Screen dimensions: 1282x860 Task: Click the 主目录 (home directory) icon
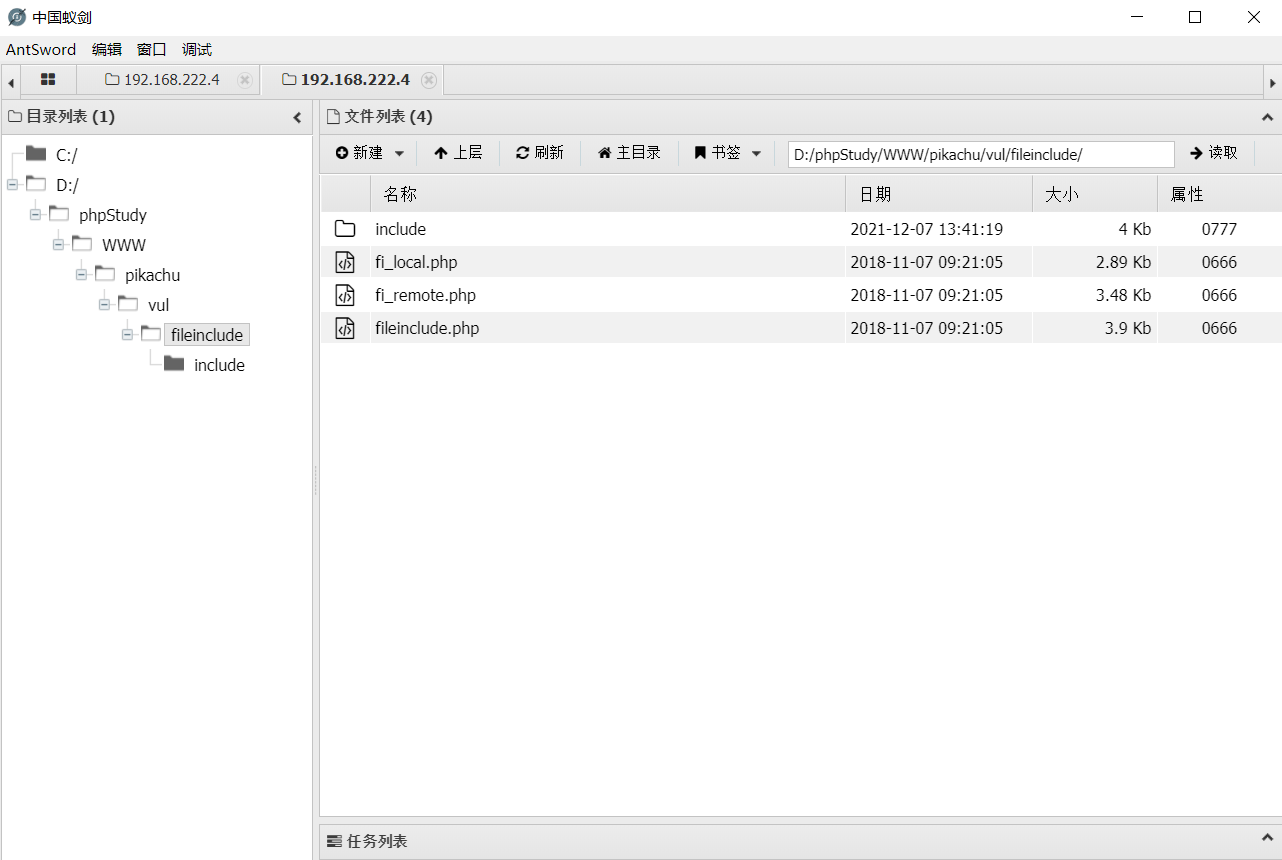(606, 152)
